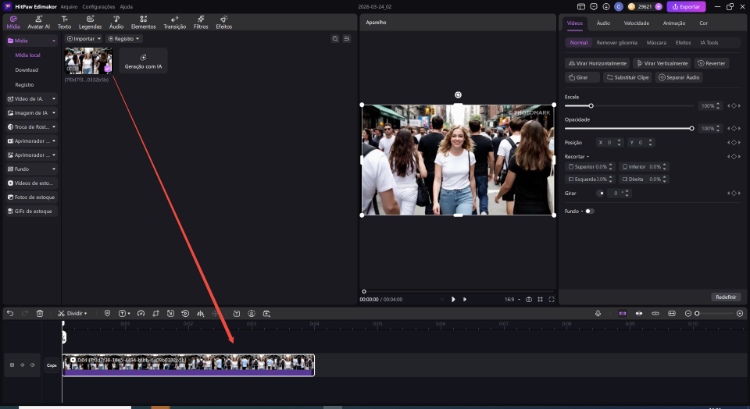Click the freeze frame icon with clock arrow
The width and height of the screenshot is (750, 409).
click(x=185, y=313)
